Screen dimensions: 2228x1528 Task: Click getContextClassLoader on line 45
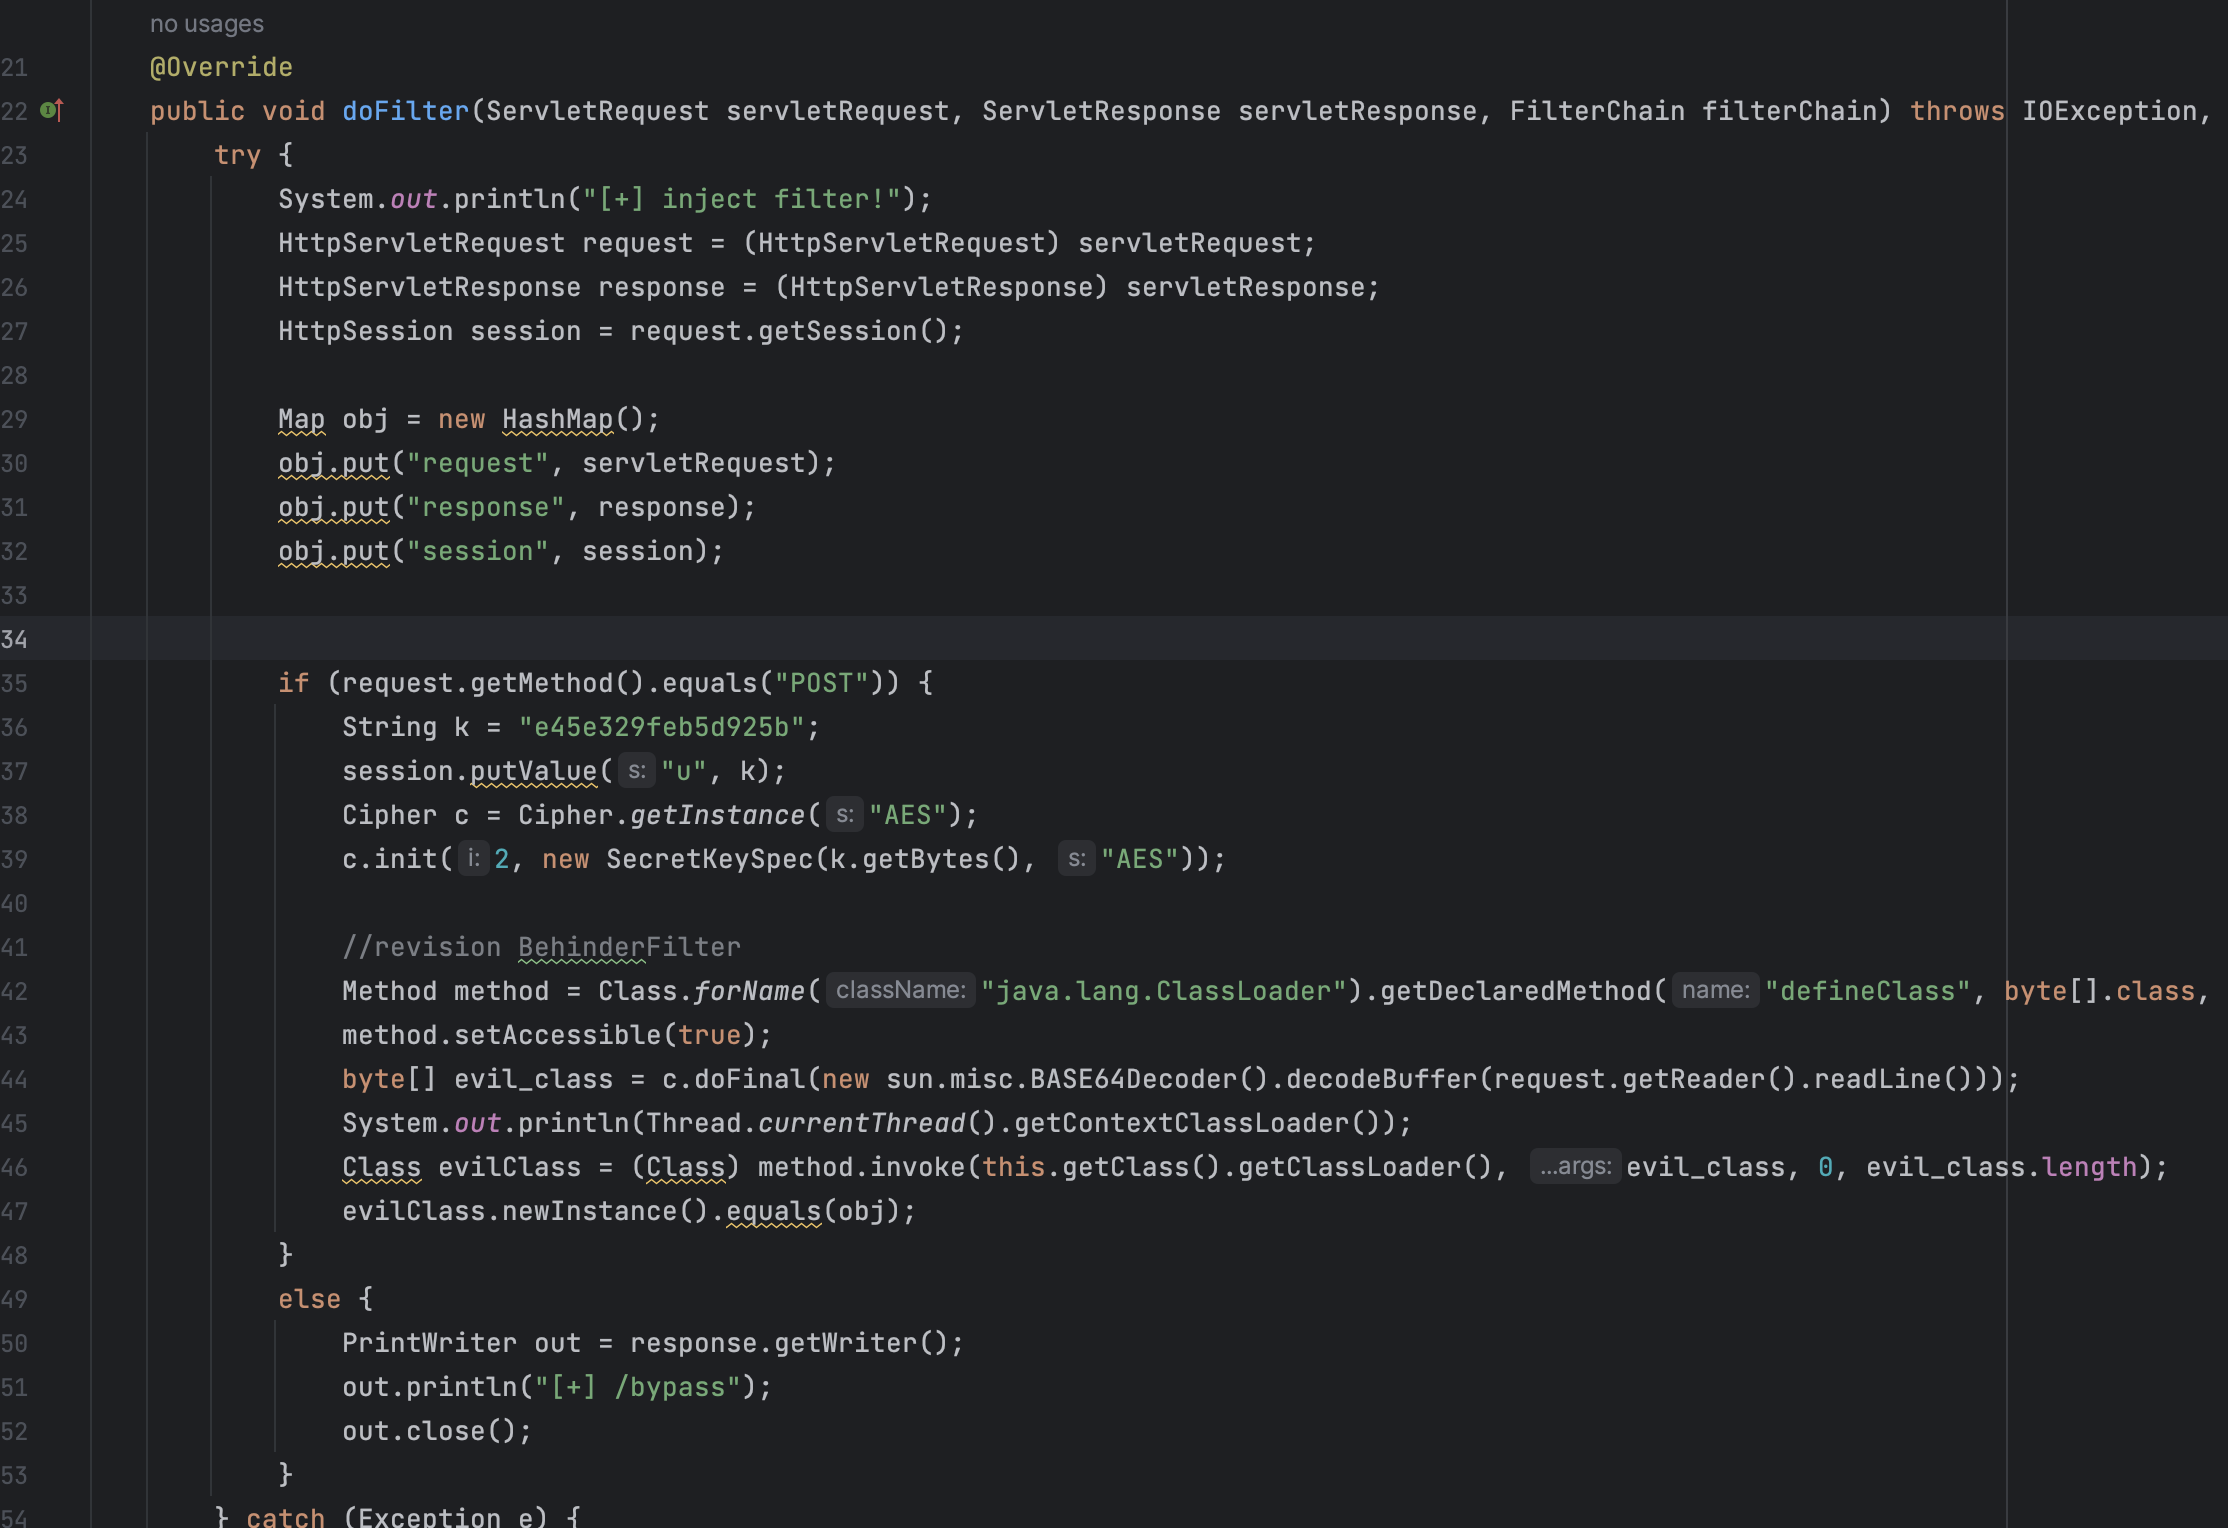(x=1181, y=1123)
